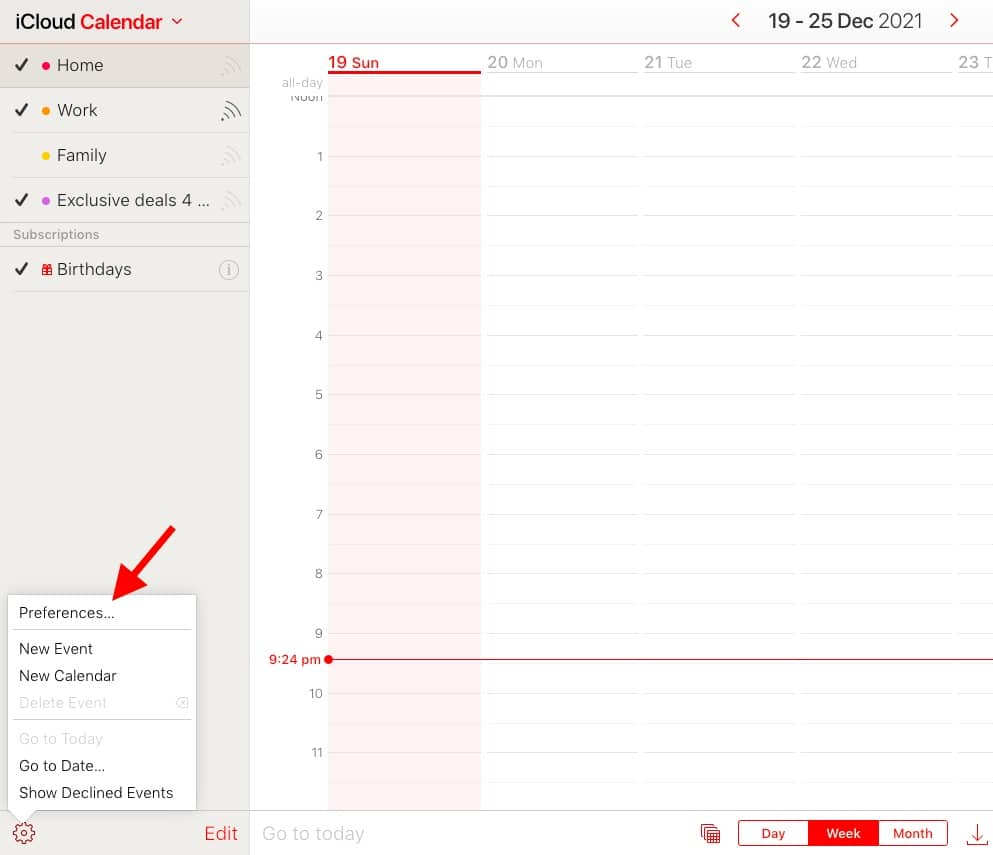Click the Edit button in sidebar

pyautogui.click(x=221, y=833)
